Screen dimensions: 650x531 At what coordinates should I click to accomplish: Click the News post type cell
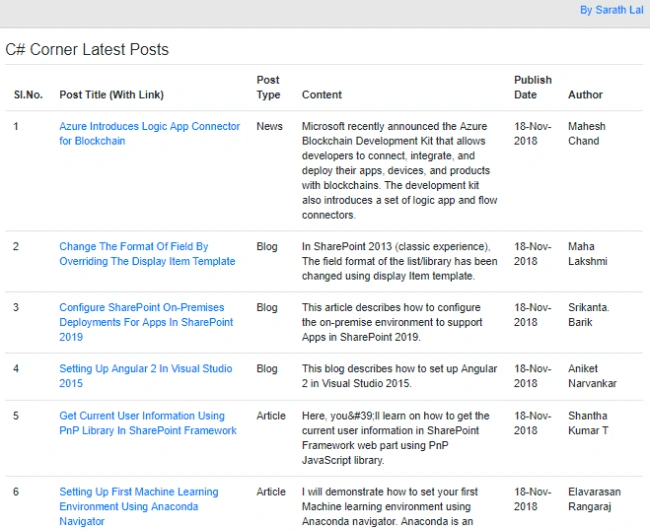(269, 126)
